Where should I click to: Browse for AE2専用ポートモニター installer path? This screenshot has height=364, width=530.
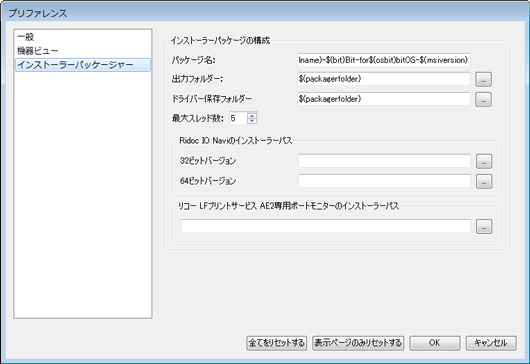click(484, 227)
